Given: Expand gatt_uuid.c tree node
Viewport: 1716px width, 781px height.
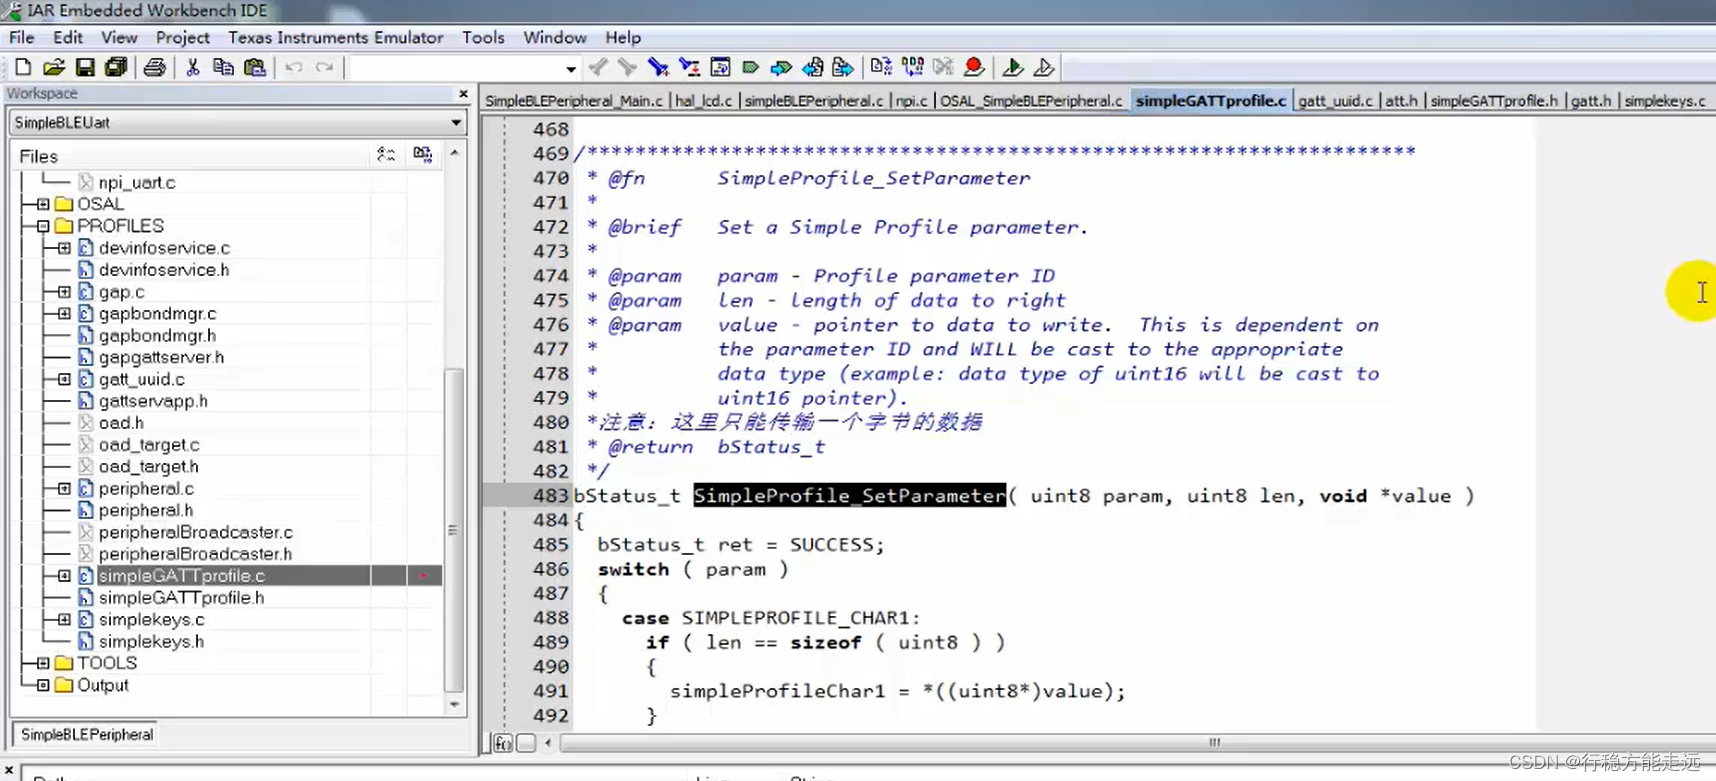Looking at the screenshot, I should [x=64, y=379].
